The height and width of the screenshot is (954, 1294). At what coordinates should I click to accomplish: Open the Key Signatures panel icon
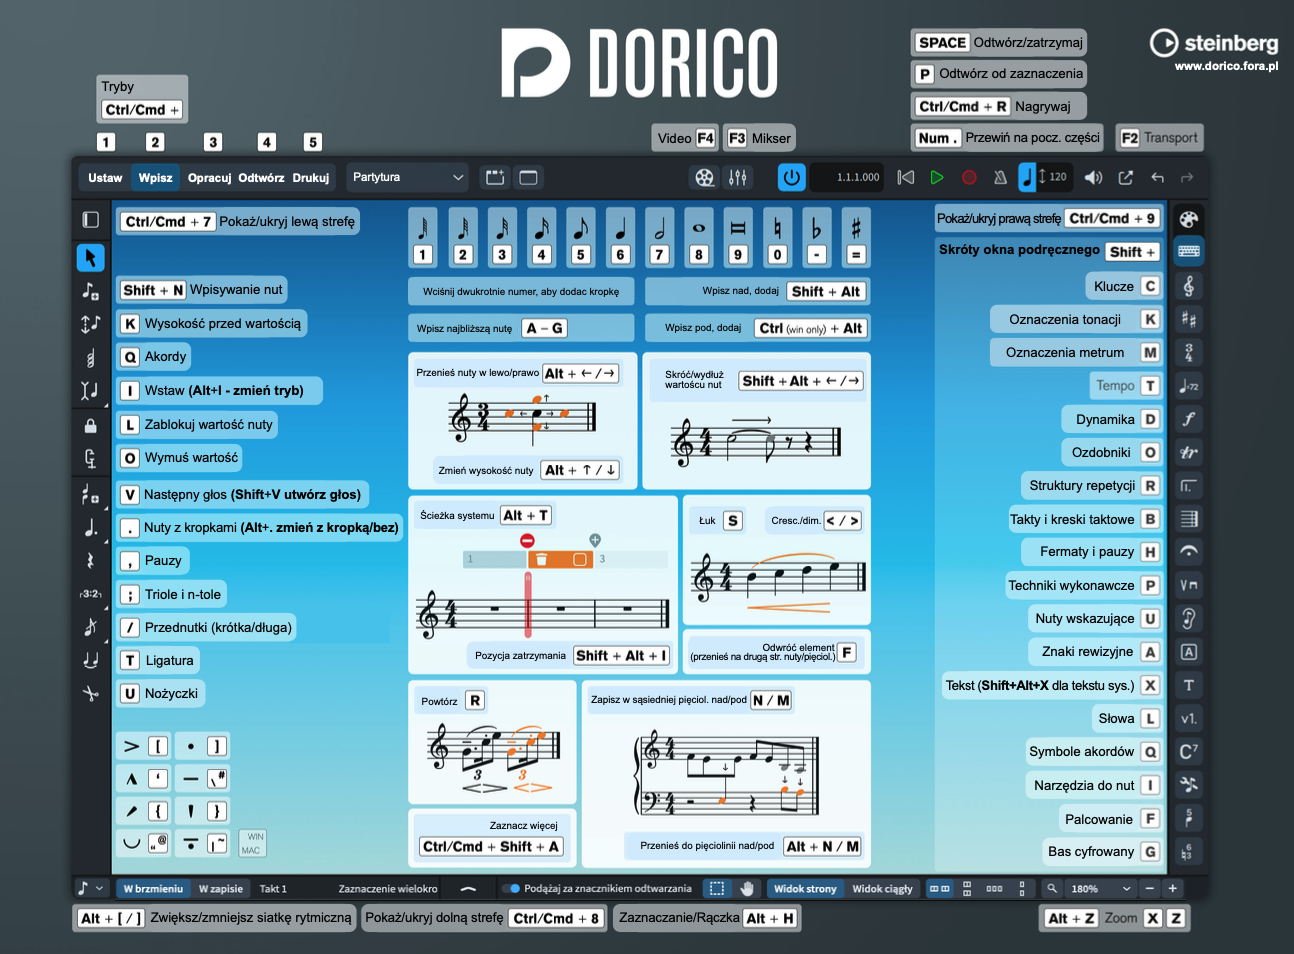[1188, 319]
